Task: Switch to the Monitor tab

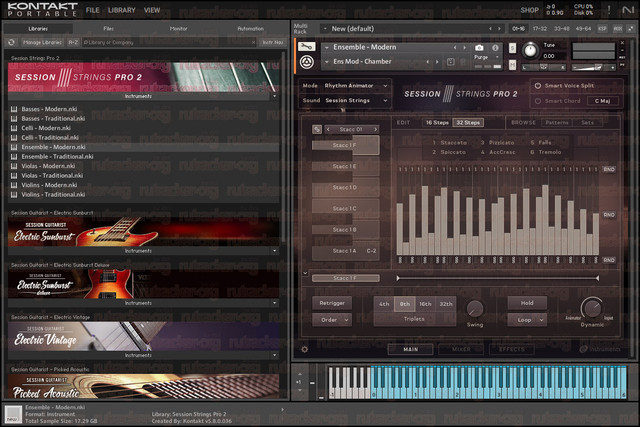Action: pos(178,29)
